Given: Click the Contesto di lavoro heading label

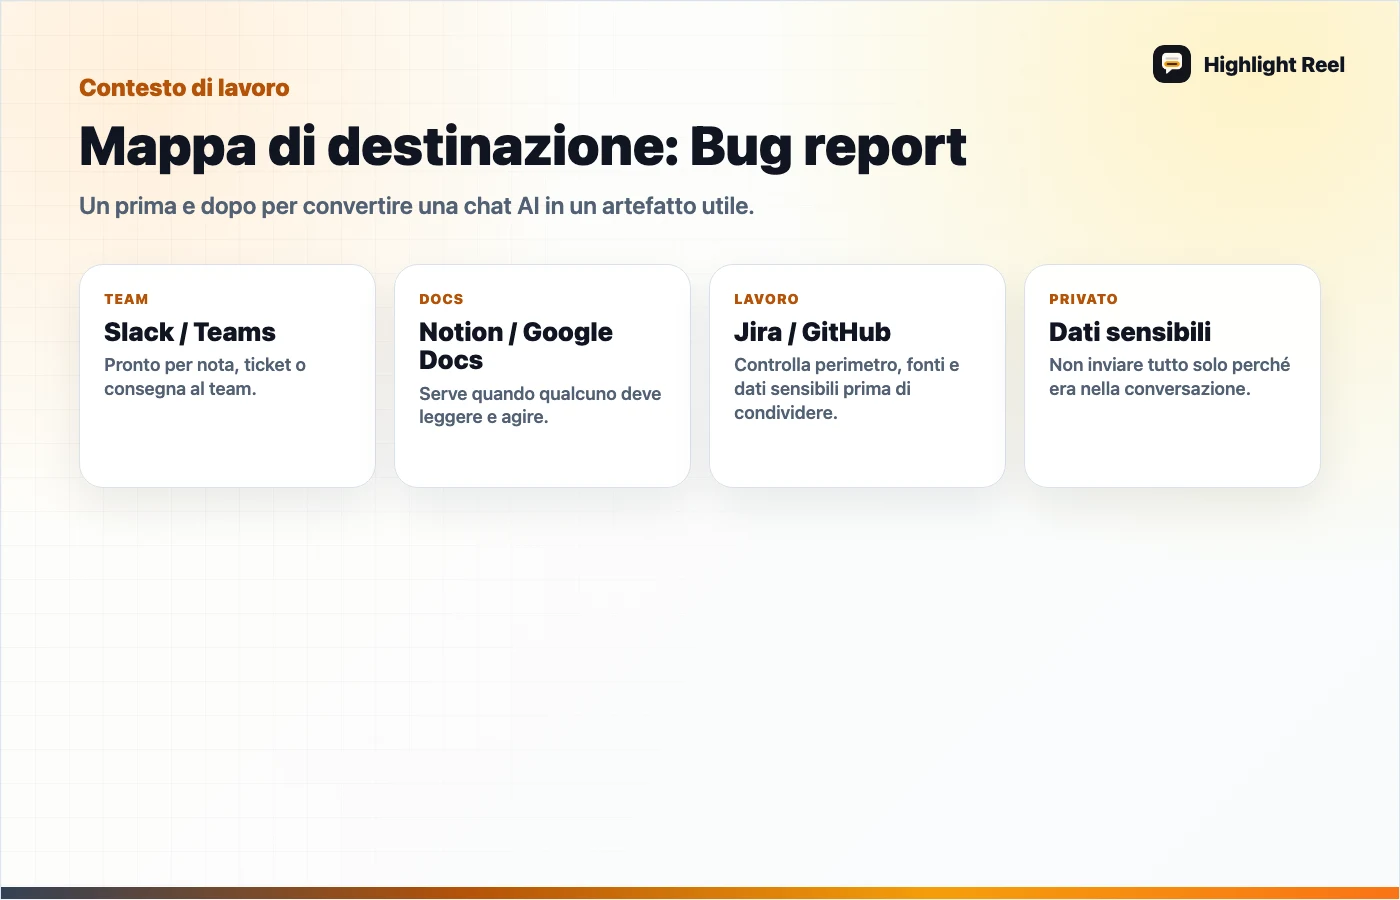Looking at the screenshot, I should coord(184,88).
